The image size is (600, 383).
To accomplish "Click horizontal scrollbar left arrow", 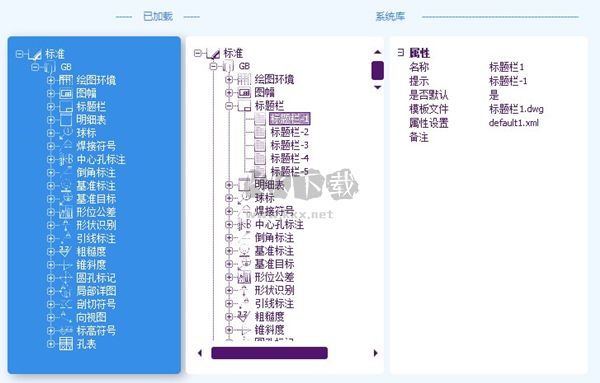I will coord(200,353).
